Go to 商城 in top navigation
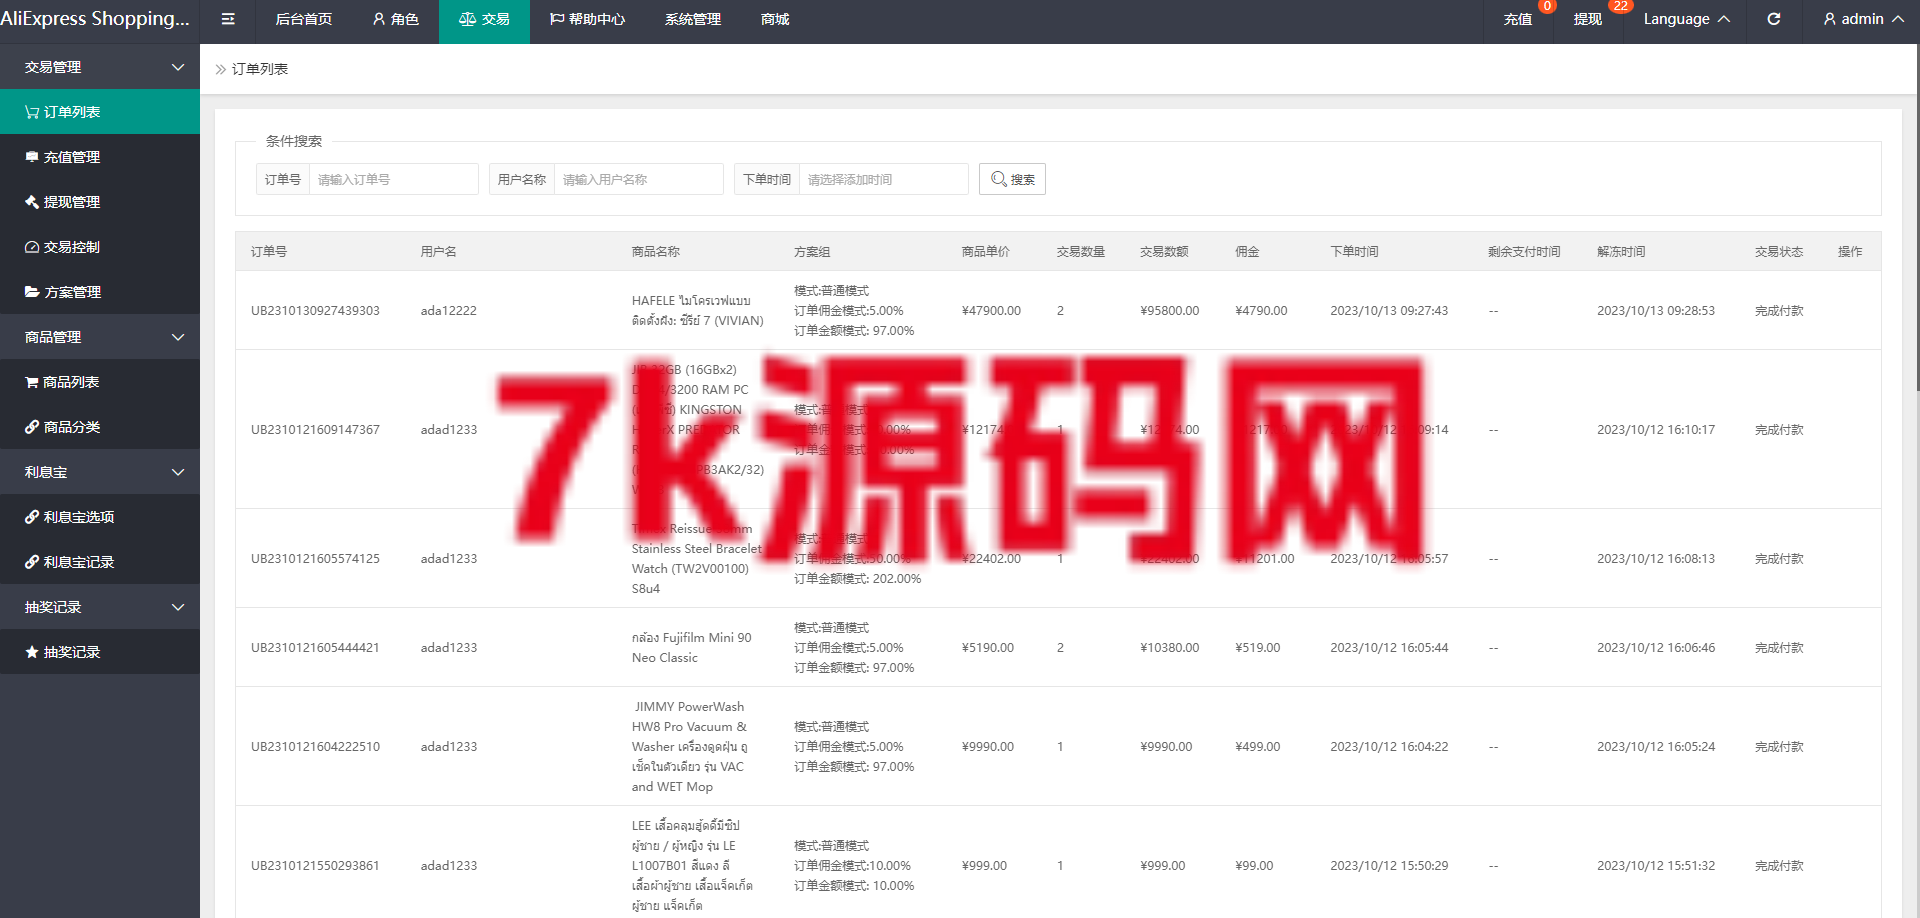 [x=775, y=19]
